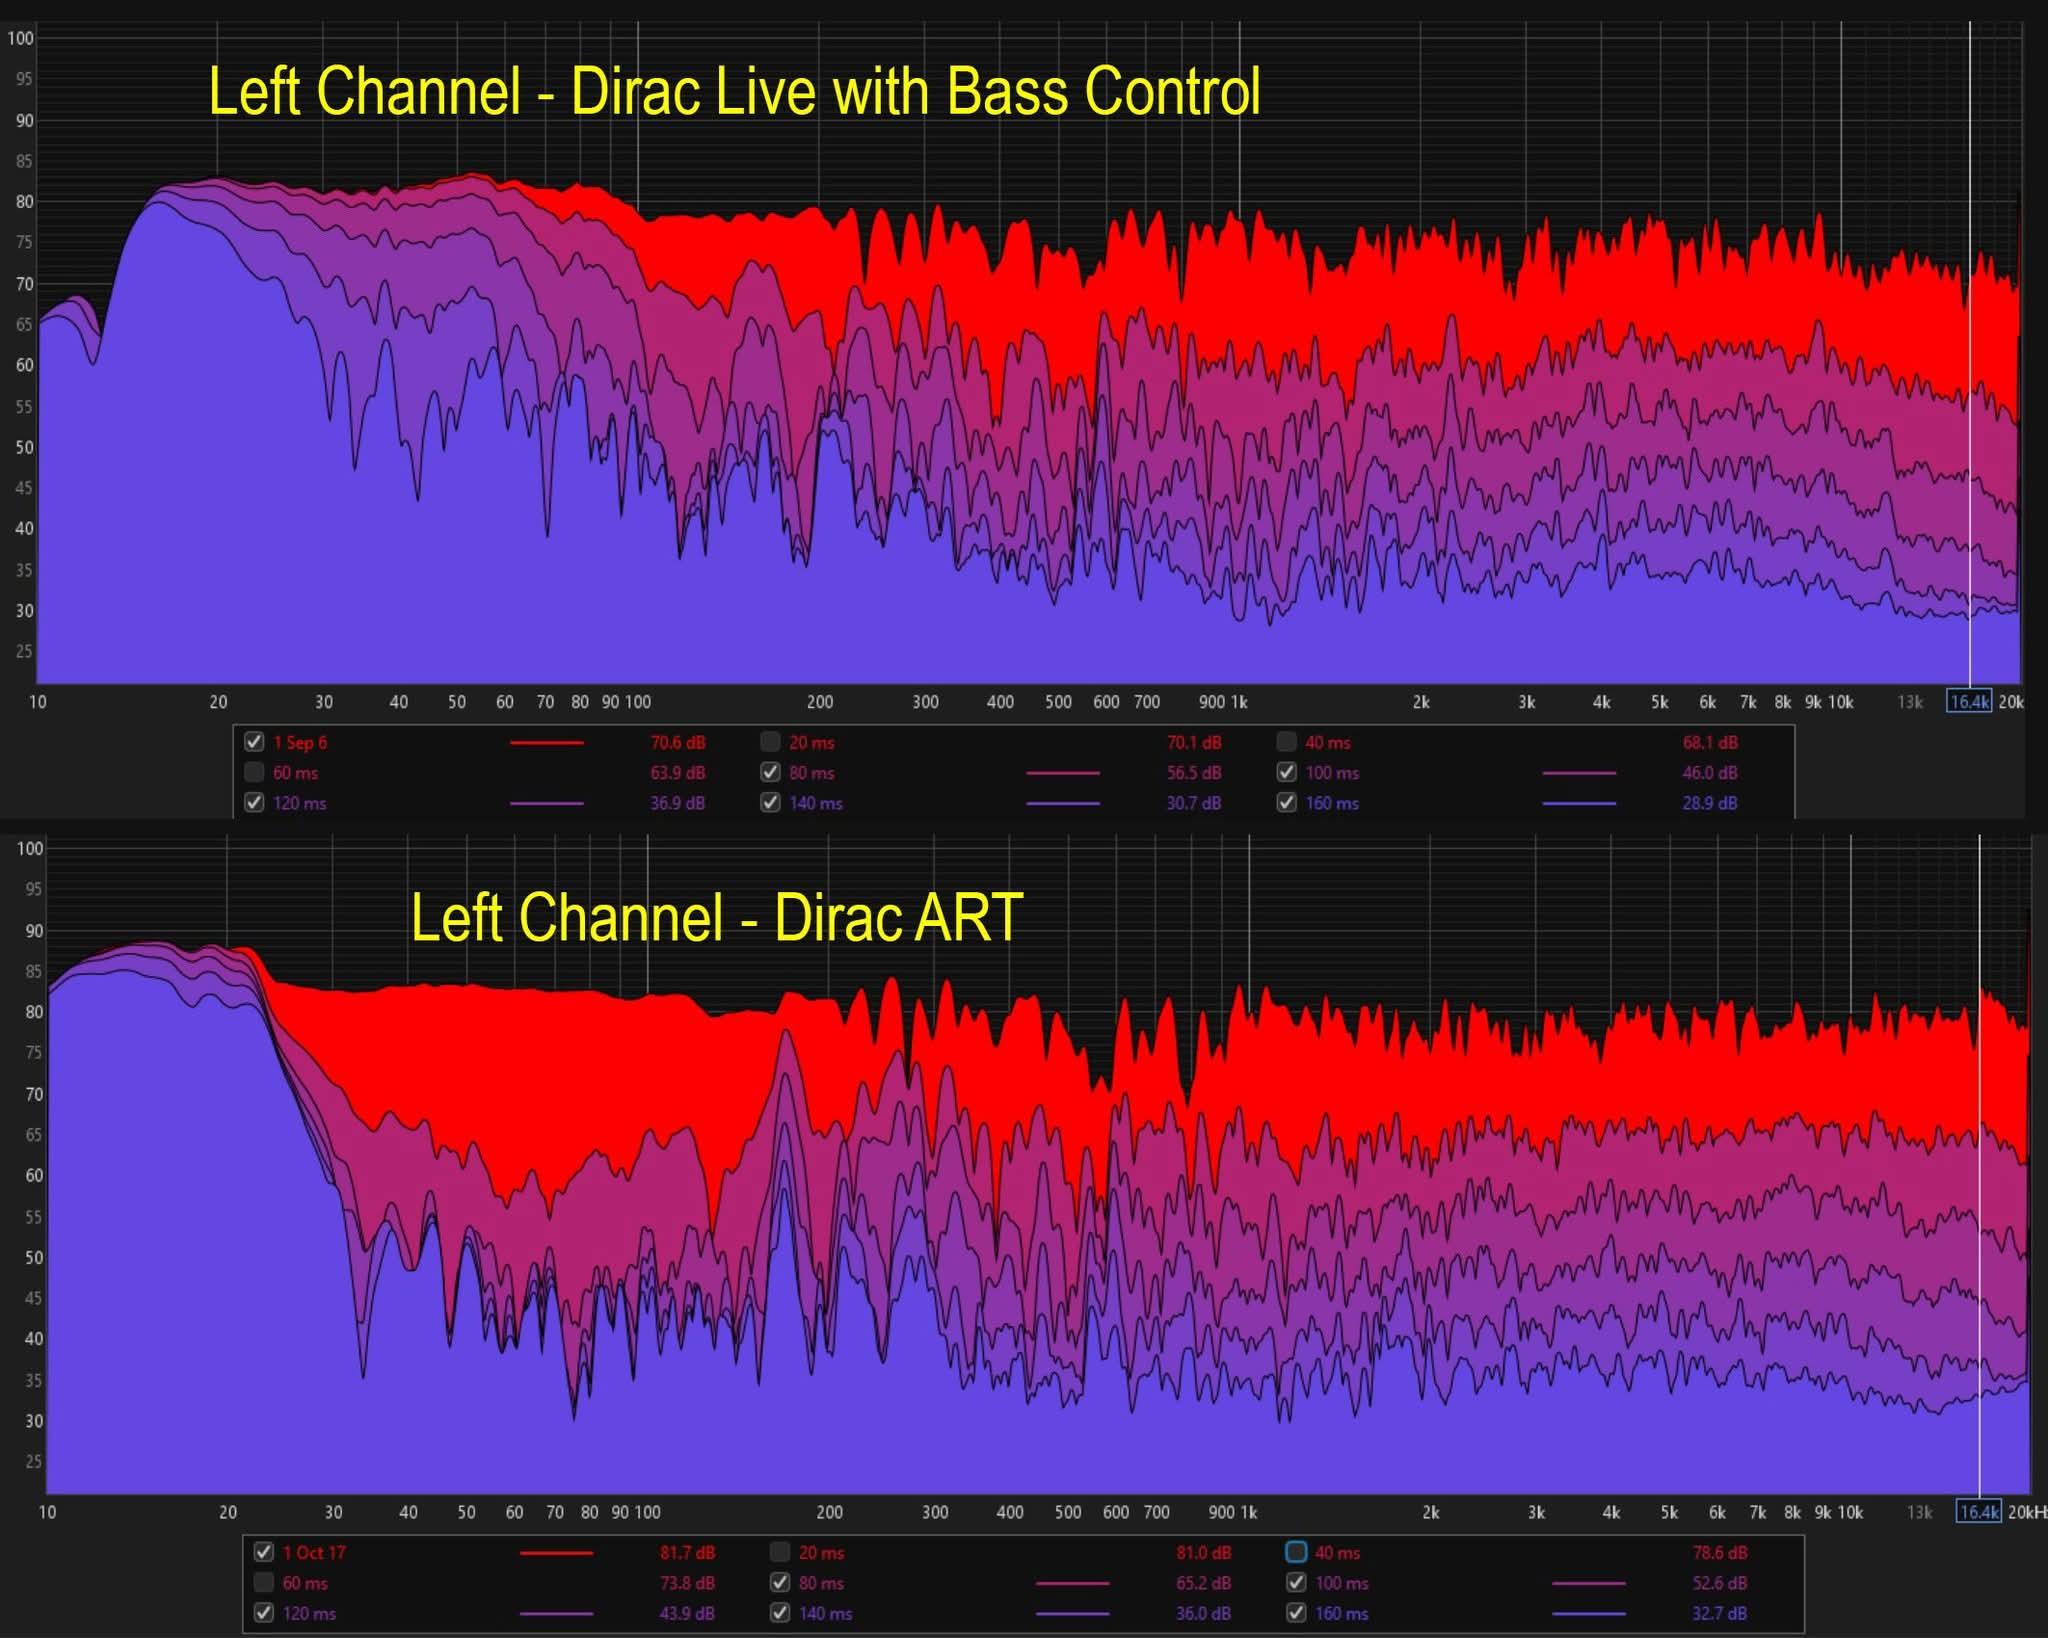This screenshot has width=2048, height=1638.
Task: Disable the 100 ms slice in bottom legend
Action: pos(1296,1582)
